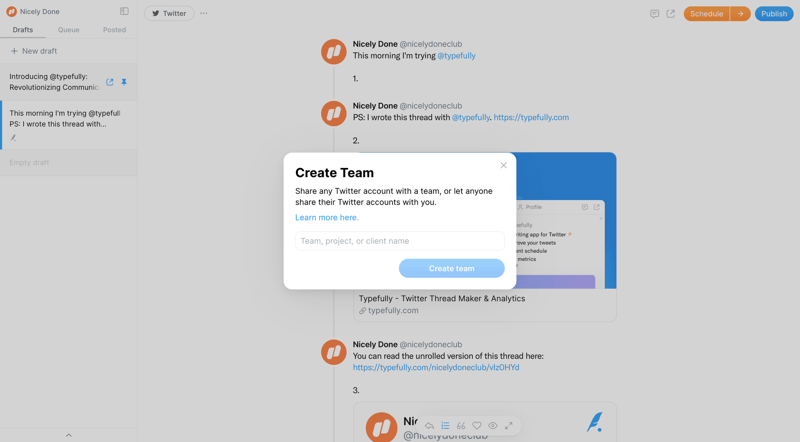Click the typefully.com domain under preview card
Image resolution: width=800 pixels, height=442 pixels.
coord(393,310)
